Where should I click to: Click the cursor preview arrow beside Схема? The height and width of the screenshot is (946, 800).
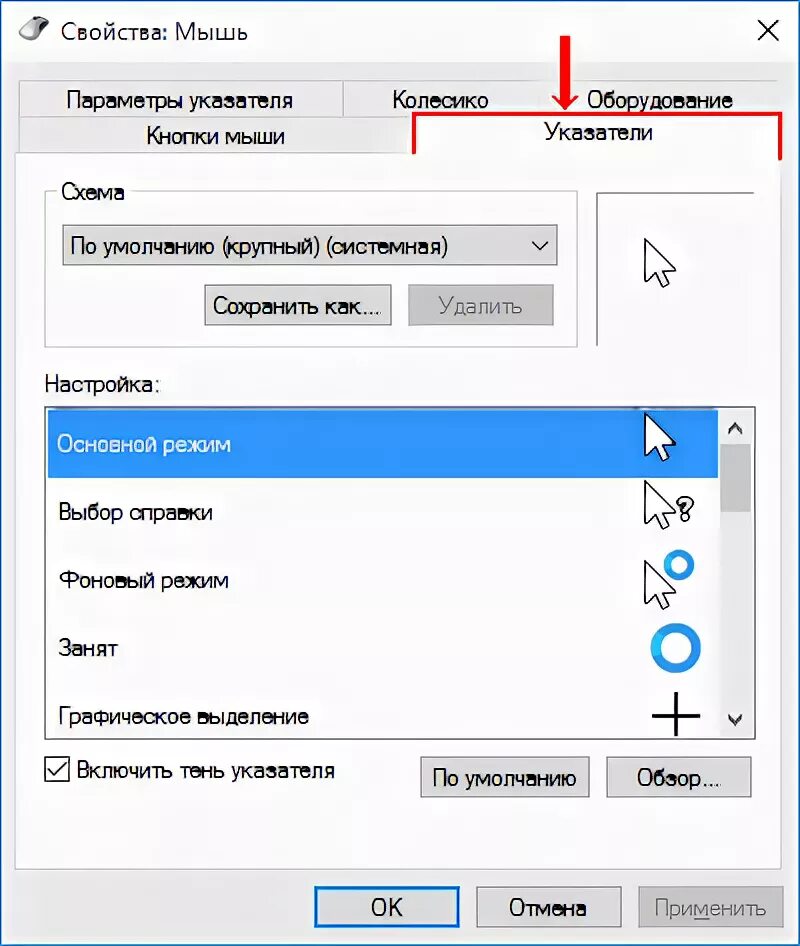(659, 262)
